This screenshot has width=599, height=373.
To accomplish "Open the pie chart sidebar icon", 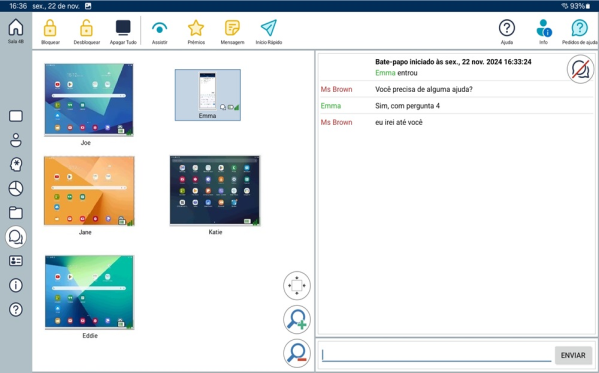I will tap(16, 189).
